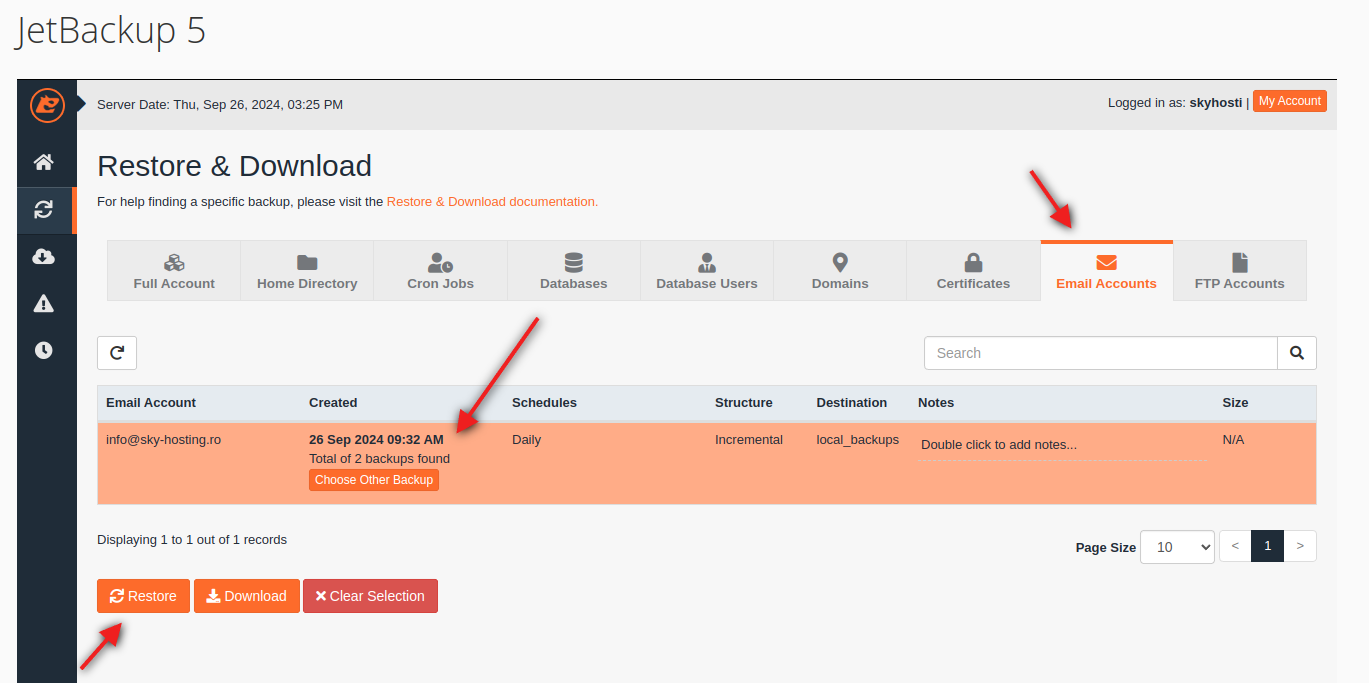1369x683 pixels.
Task: Click the Restore button
Action: (x=143, y=596)
